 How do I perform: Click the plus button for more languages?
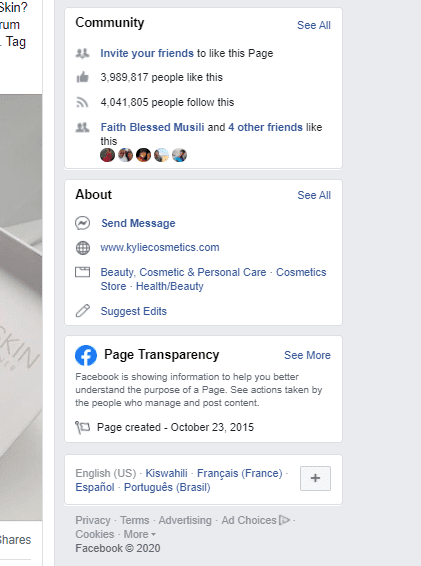coord(315,478)
